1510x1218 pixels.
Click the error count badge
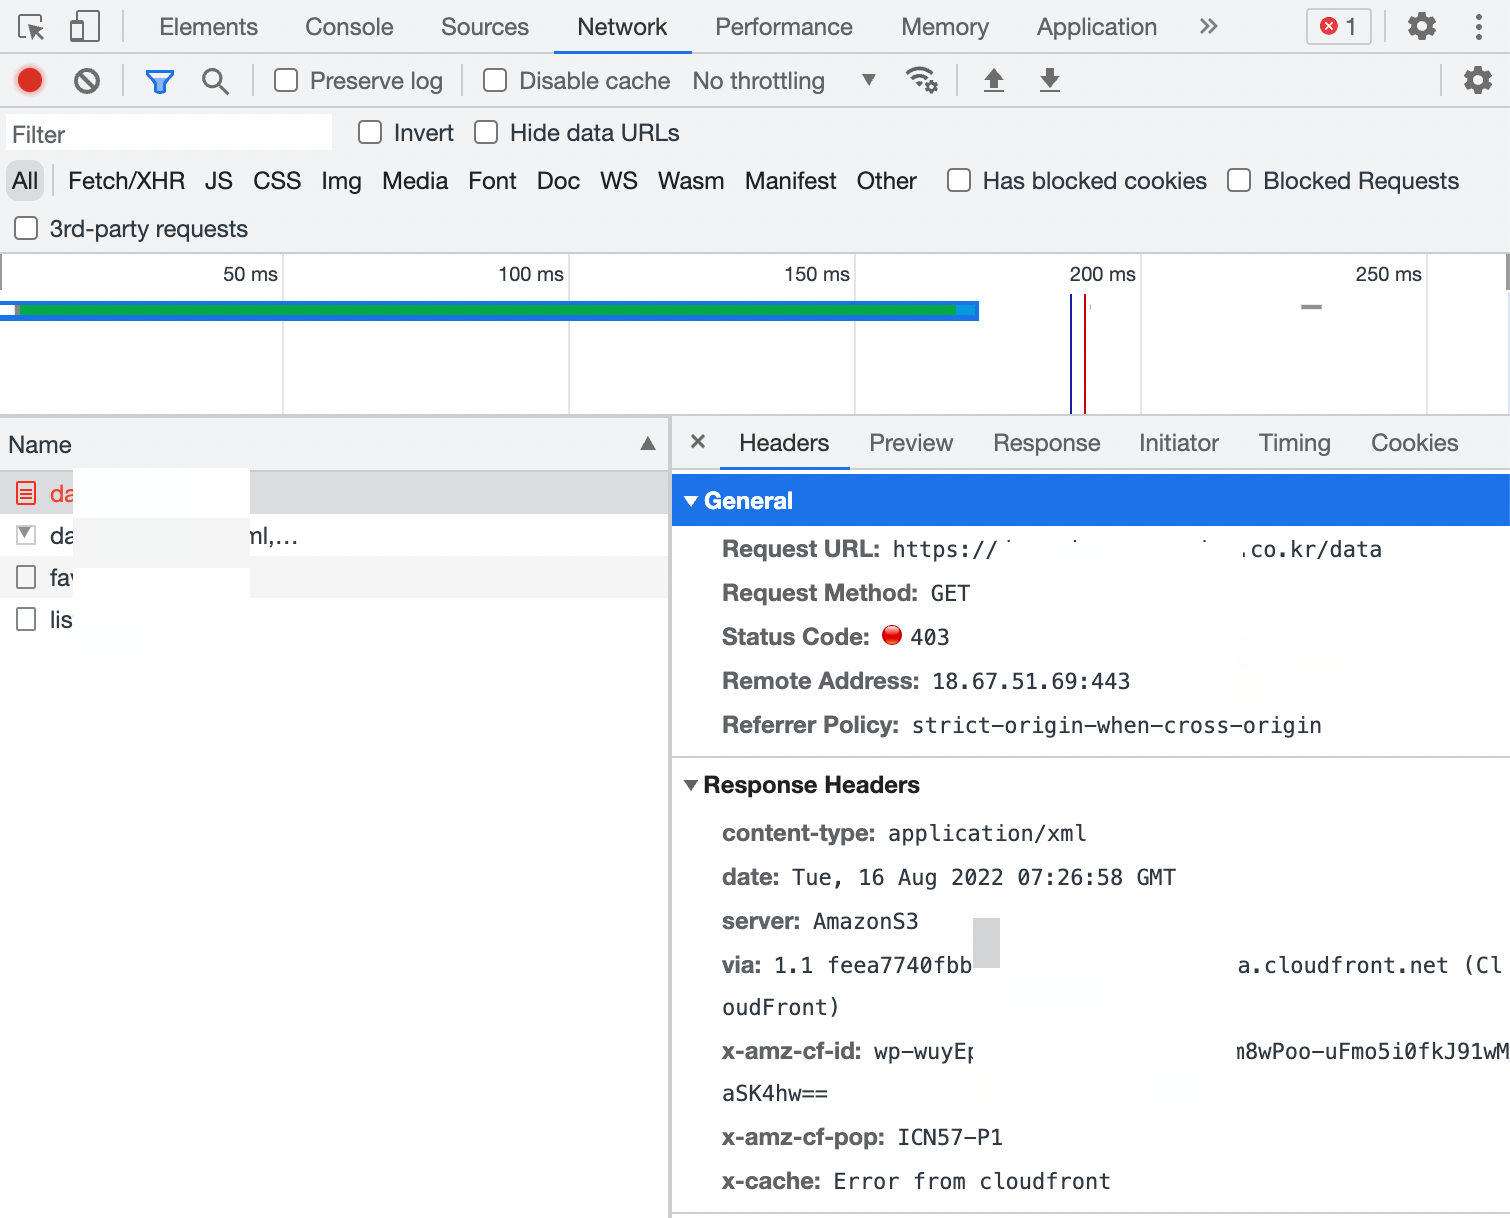point(1338,27)
